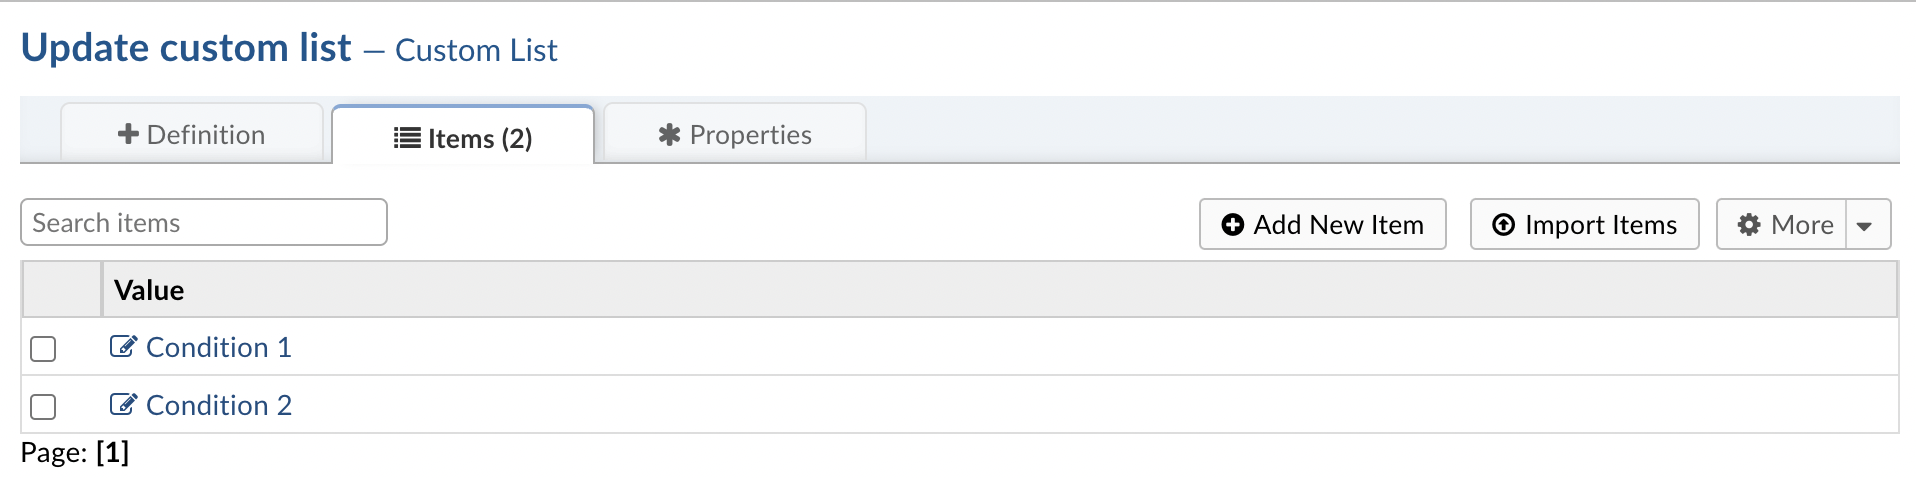Click the gear icon beside More

pos(1749,225)
